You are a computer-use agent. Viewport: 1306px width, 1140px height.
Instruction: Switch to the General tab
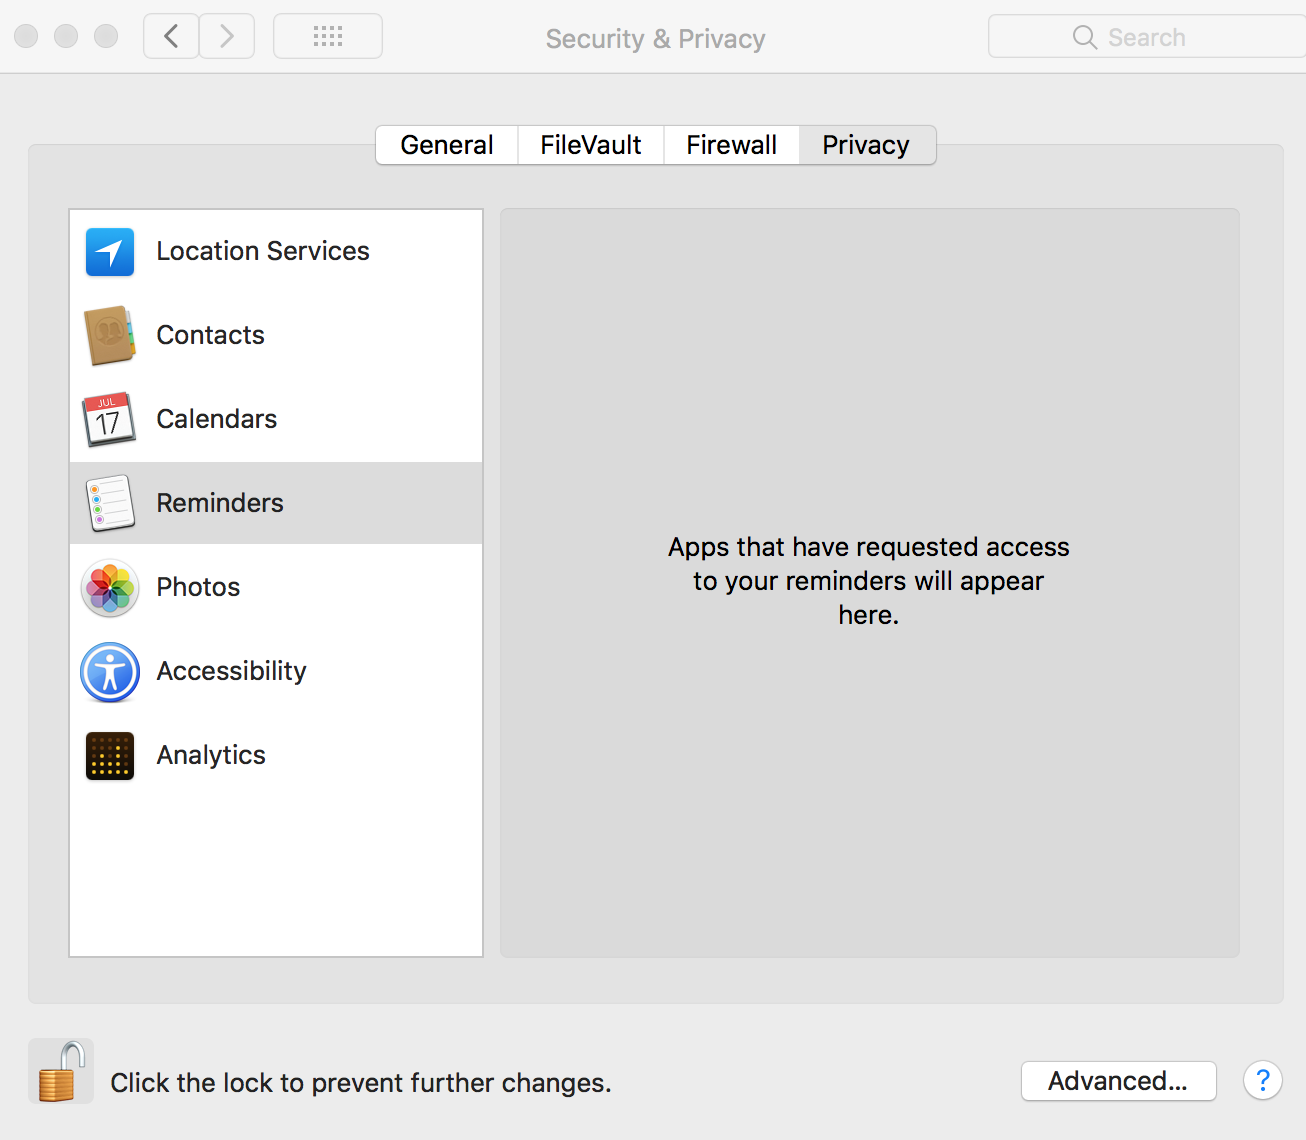click(447, 145)
